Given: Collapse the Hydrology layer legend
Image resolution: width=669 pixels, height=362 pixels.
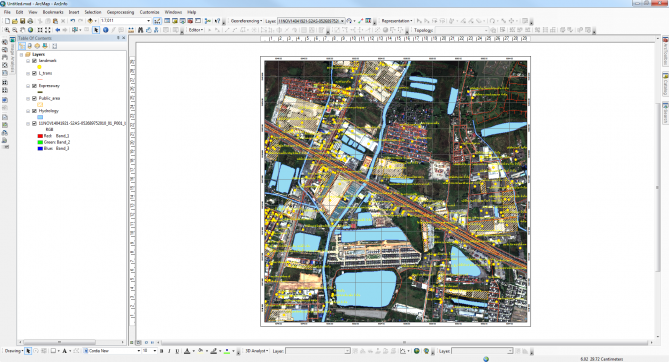Looking at the screenshot, I should click(x=28, y=111).
